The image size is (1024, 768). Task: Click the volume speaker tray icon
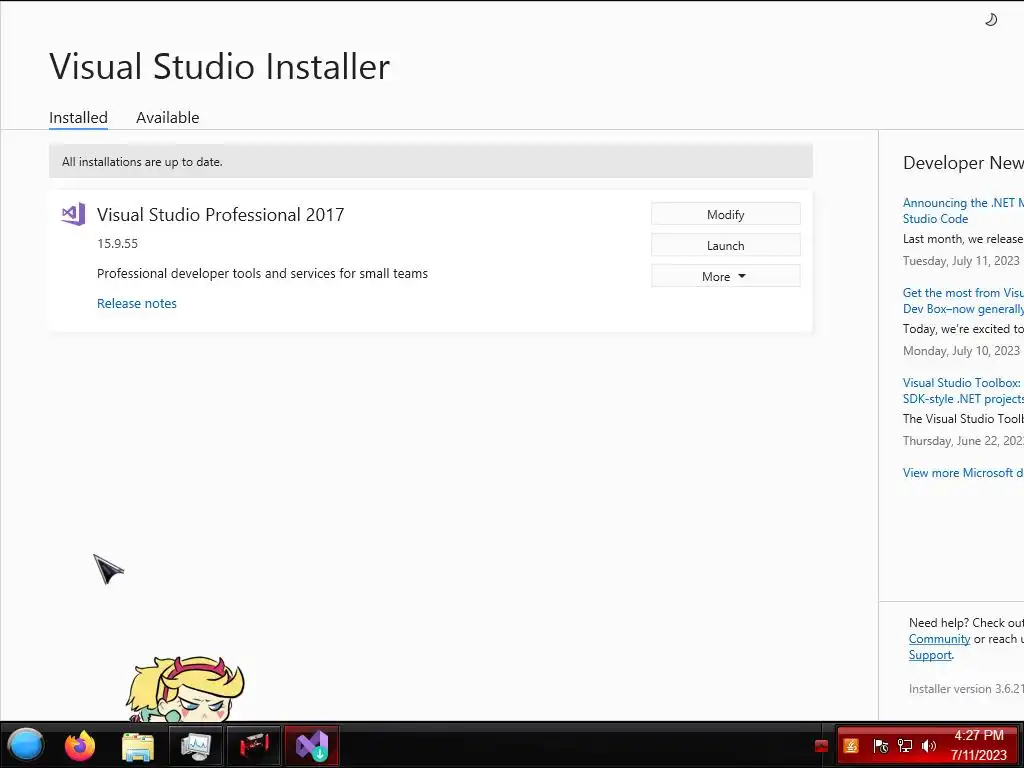click(929, 746)
